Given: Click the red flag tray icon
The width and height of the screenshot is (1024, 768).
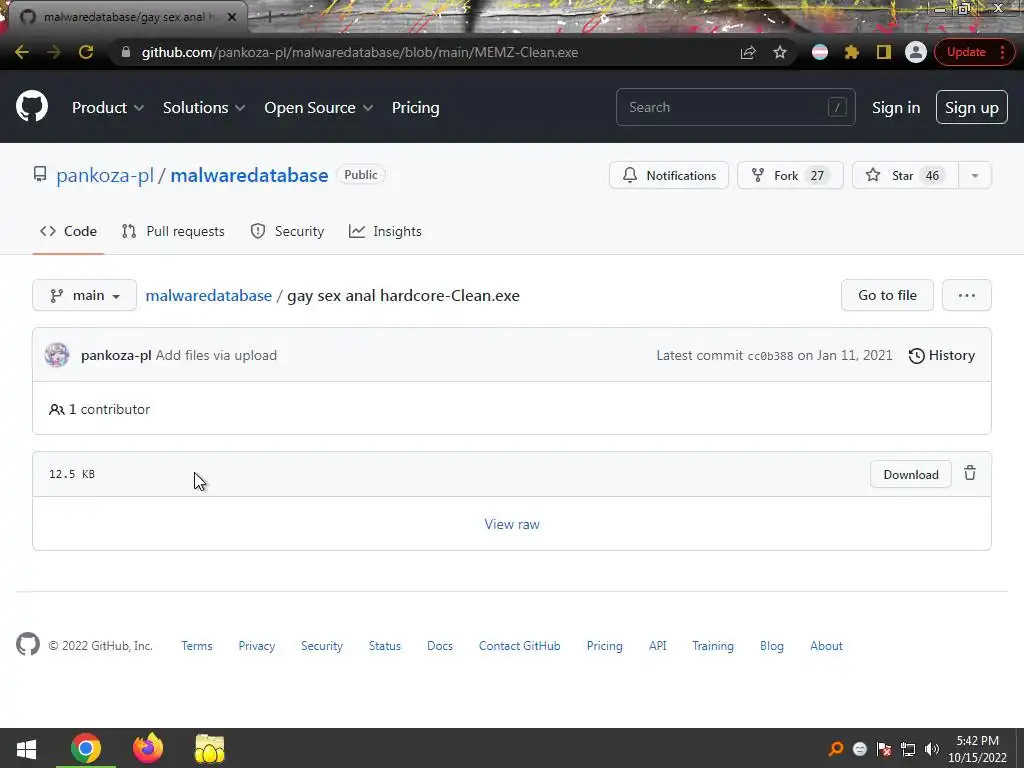Looking at the screenshot, I should pyautogui.click(x=884, y=749).
